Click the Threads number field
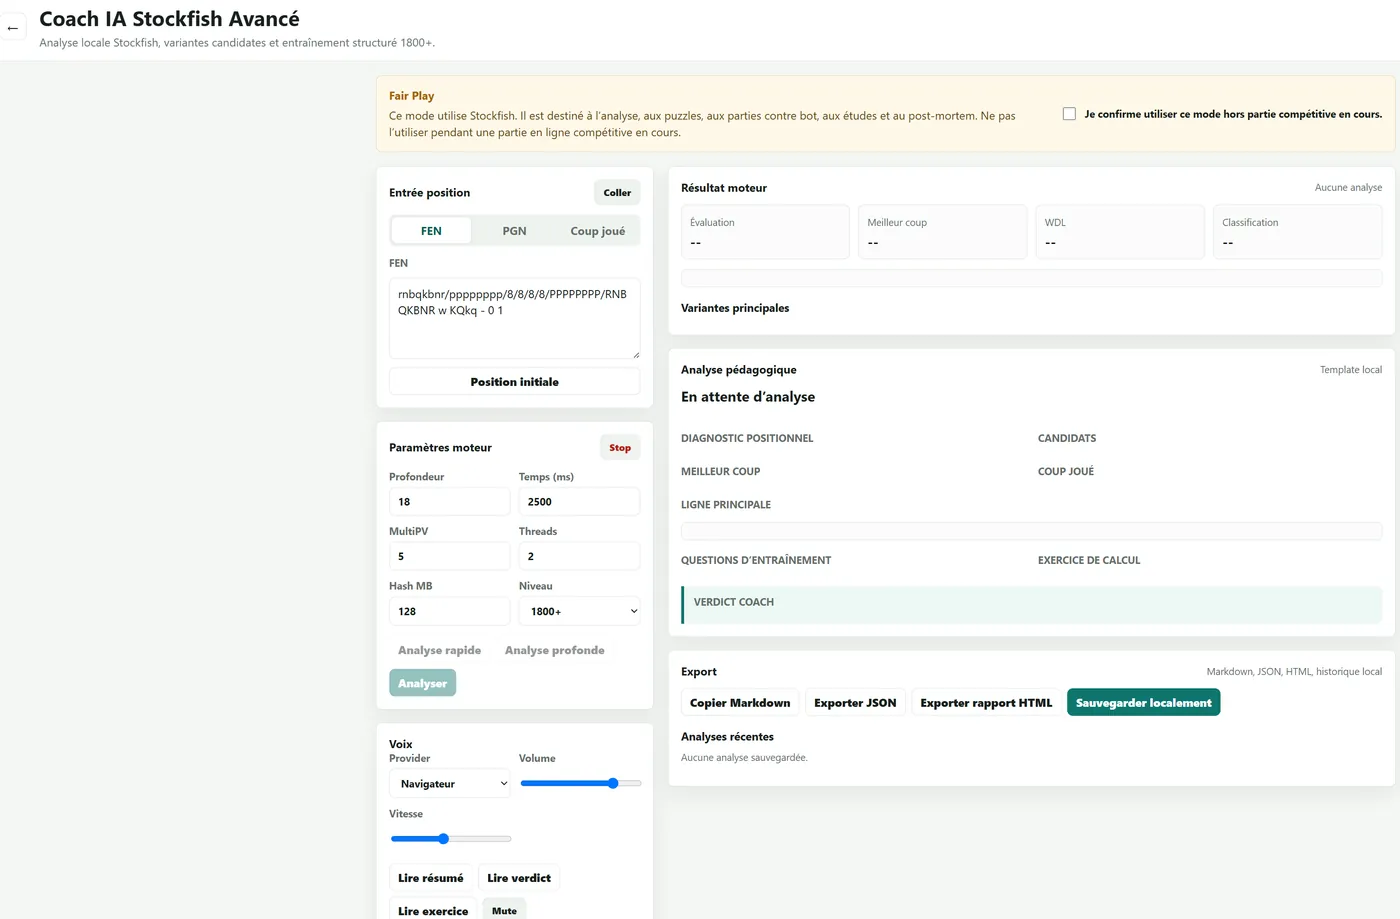Image resolution: width=1400 pixels, height=919 pixels. tap(579, 556)
